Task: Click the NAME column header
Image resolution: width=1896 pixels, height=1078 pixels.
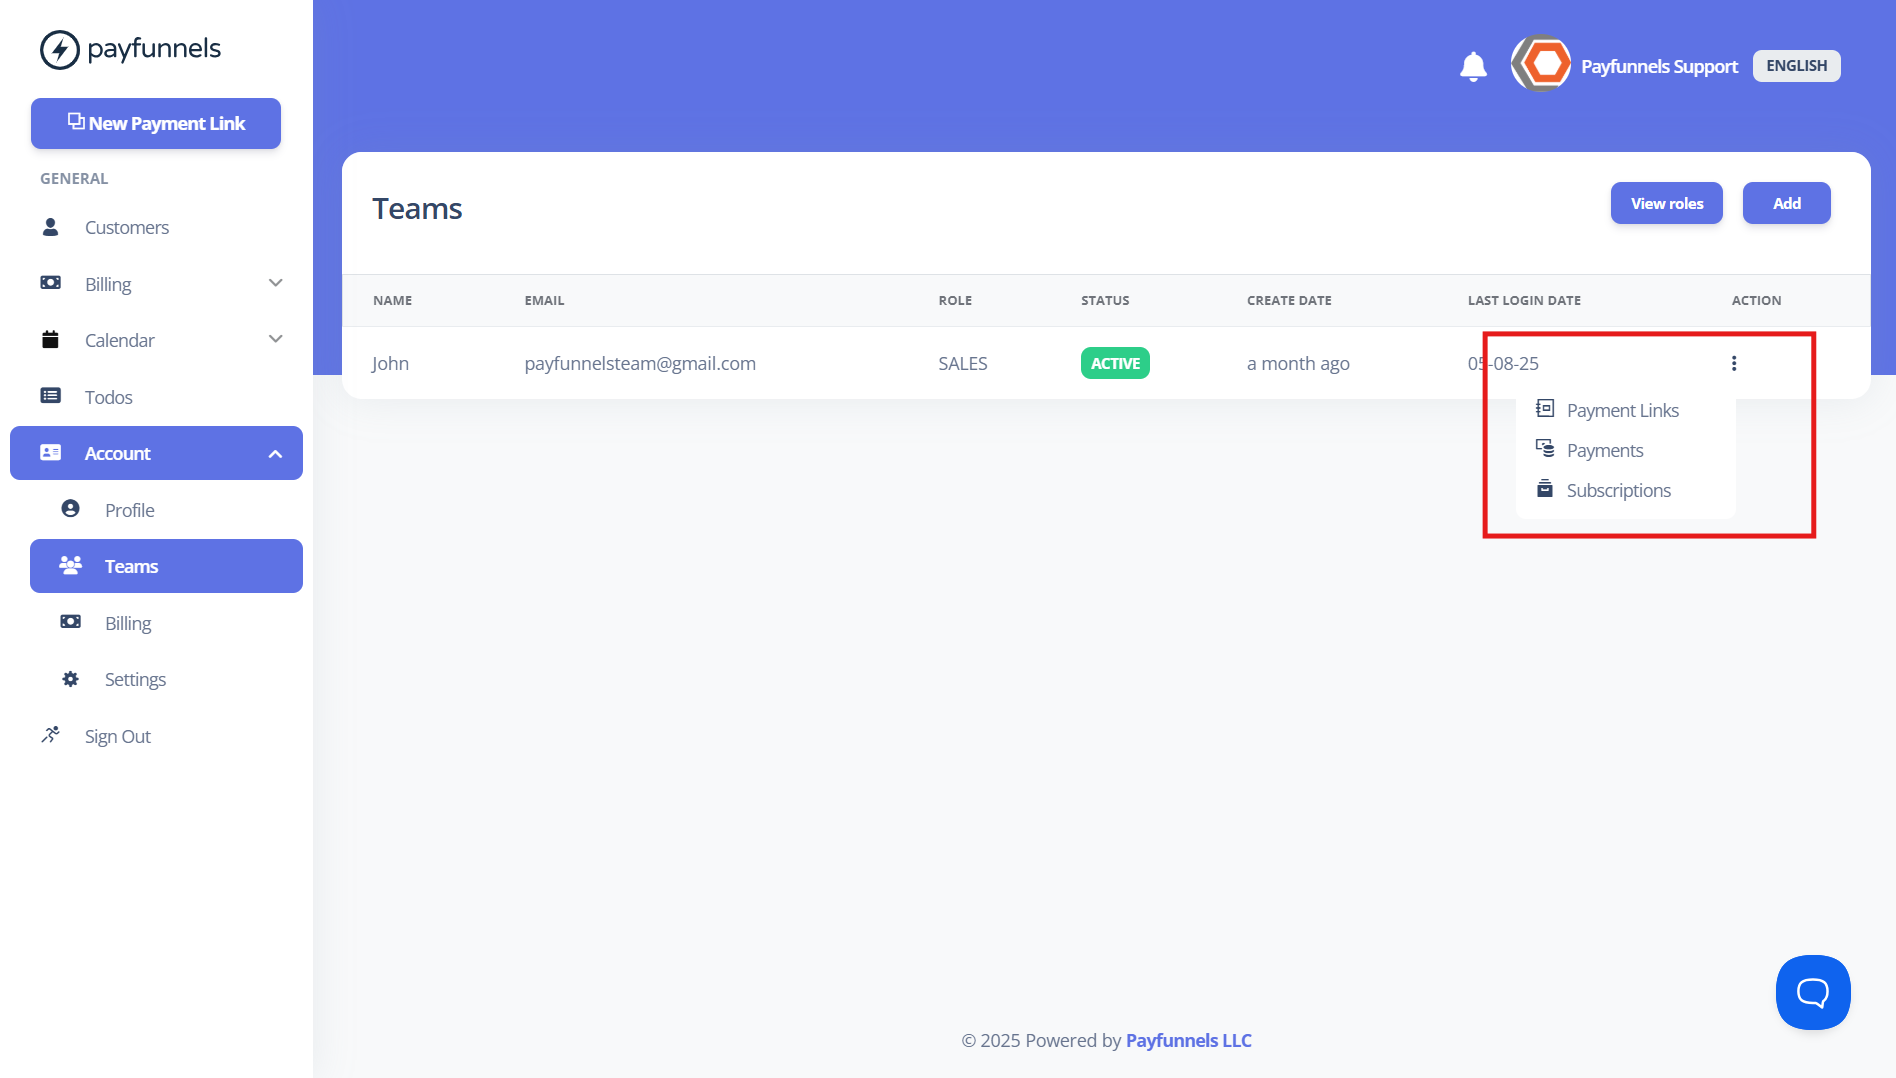Action: [x=392, y=300]
